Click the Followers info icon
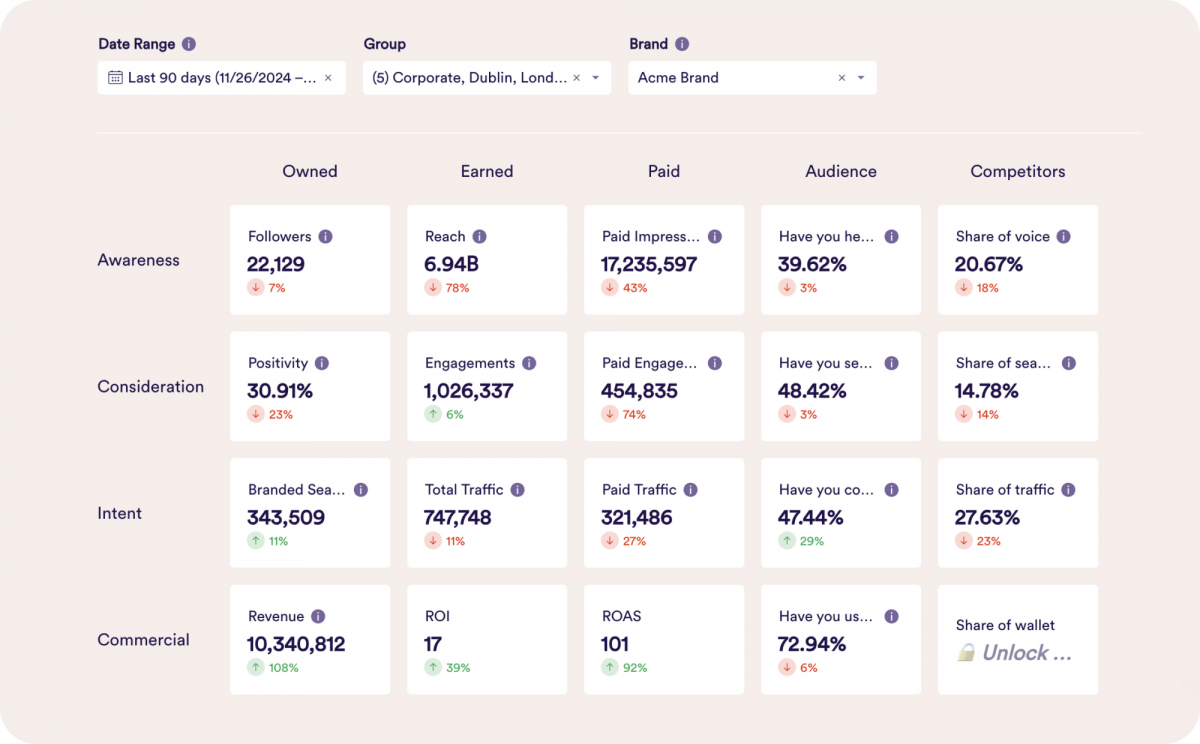The height and width of the screenshot is (744, 1200). [x=325, y=237]
